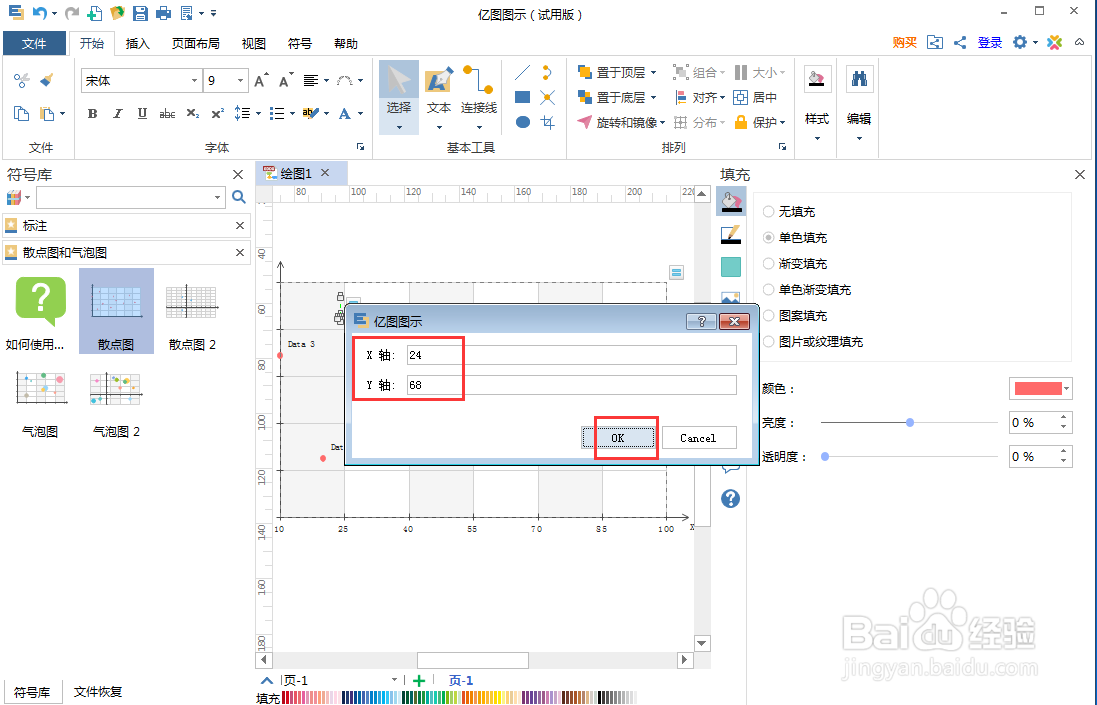Switch to the Page Layout (页面布局) tab
The height and width of the screenshot is (705, 1097).
click(196, 43)
